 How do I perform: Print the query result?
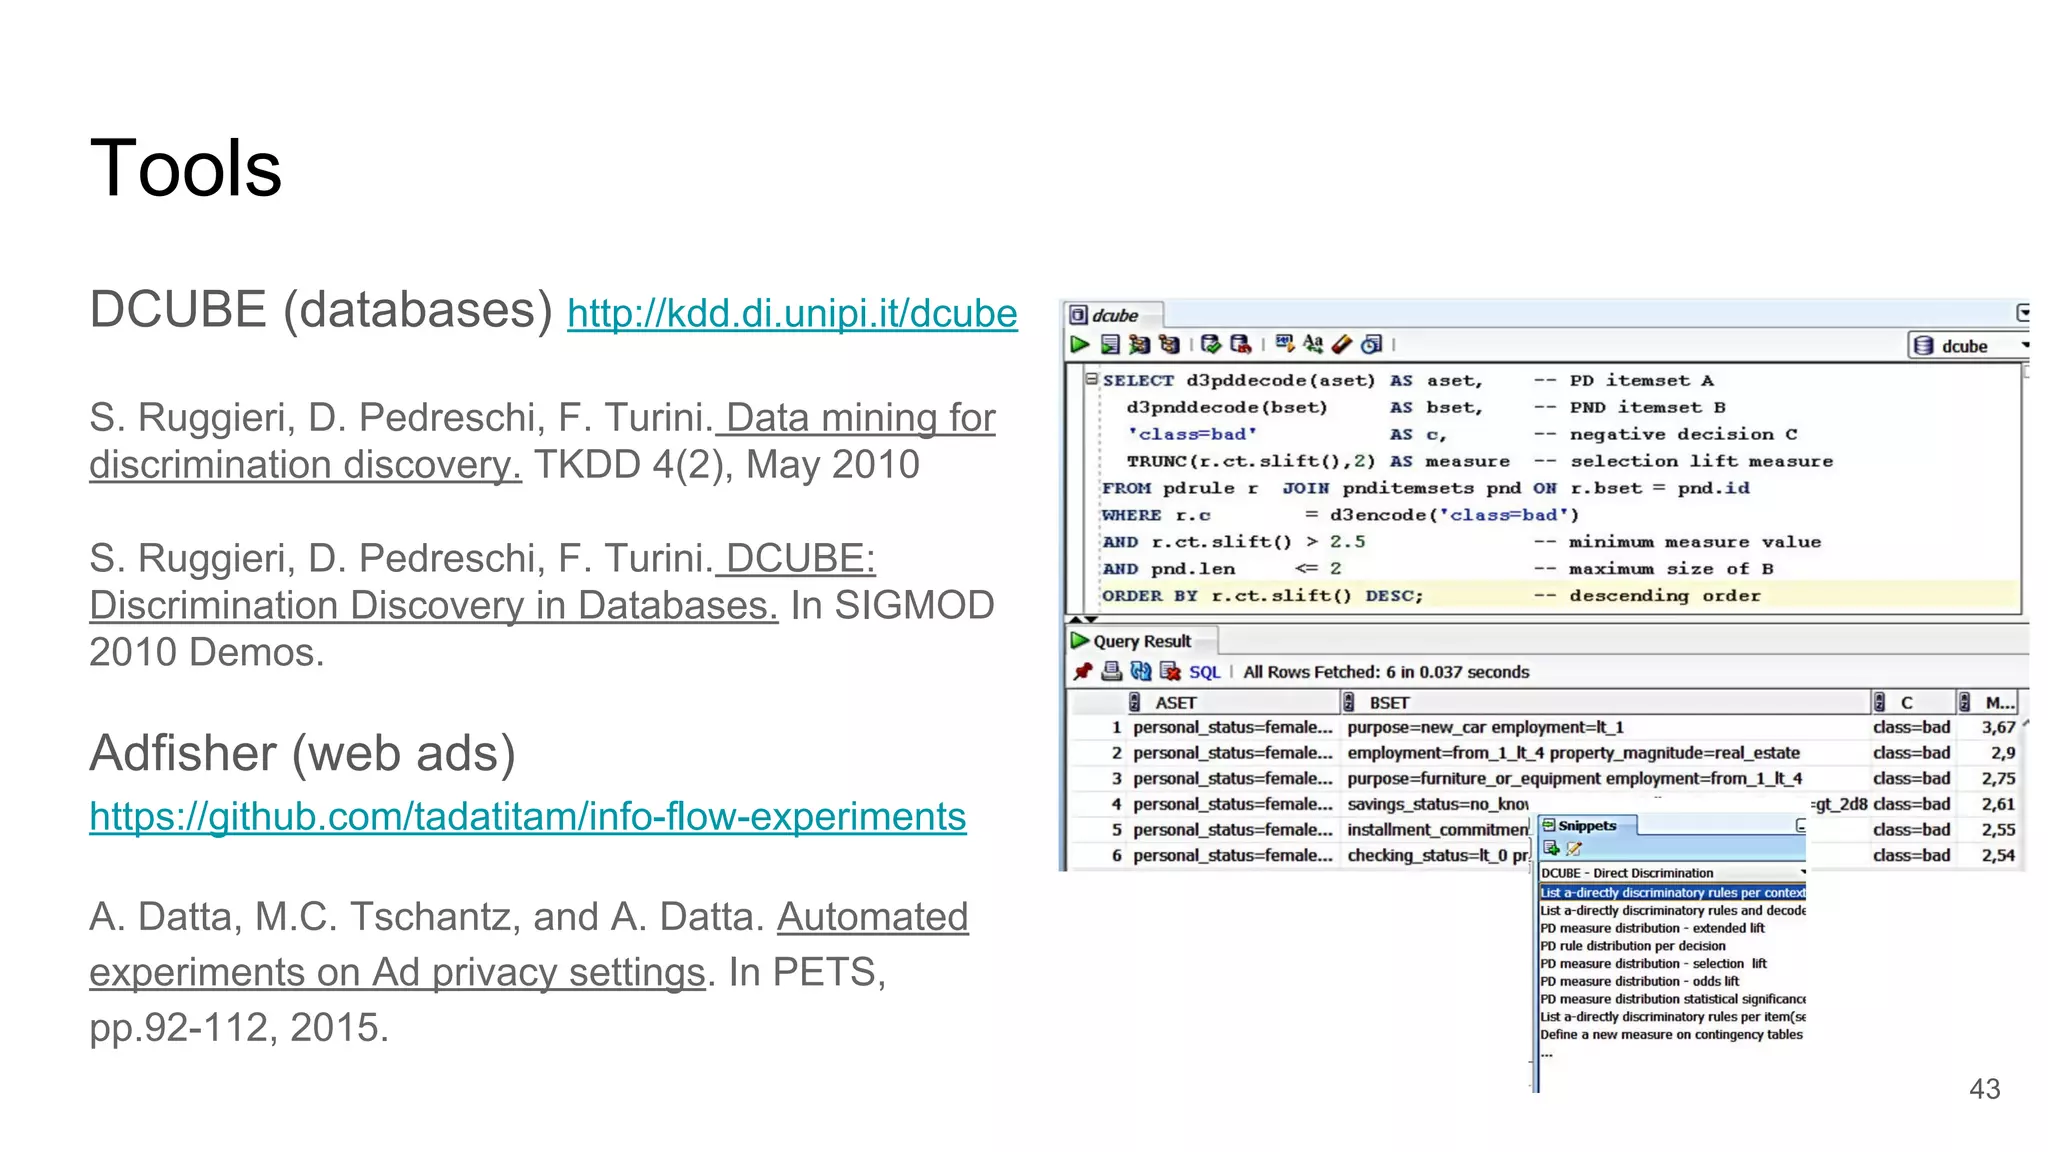coord(1111,672)
